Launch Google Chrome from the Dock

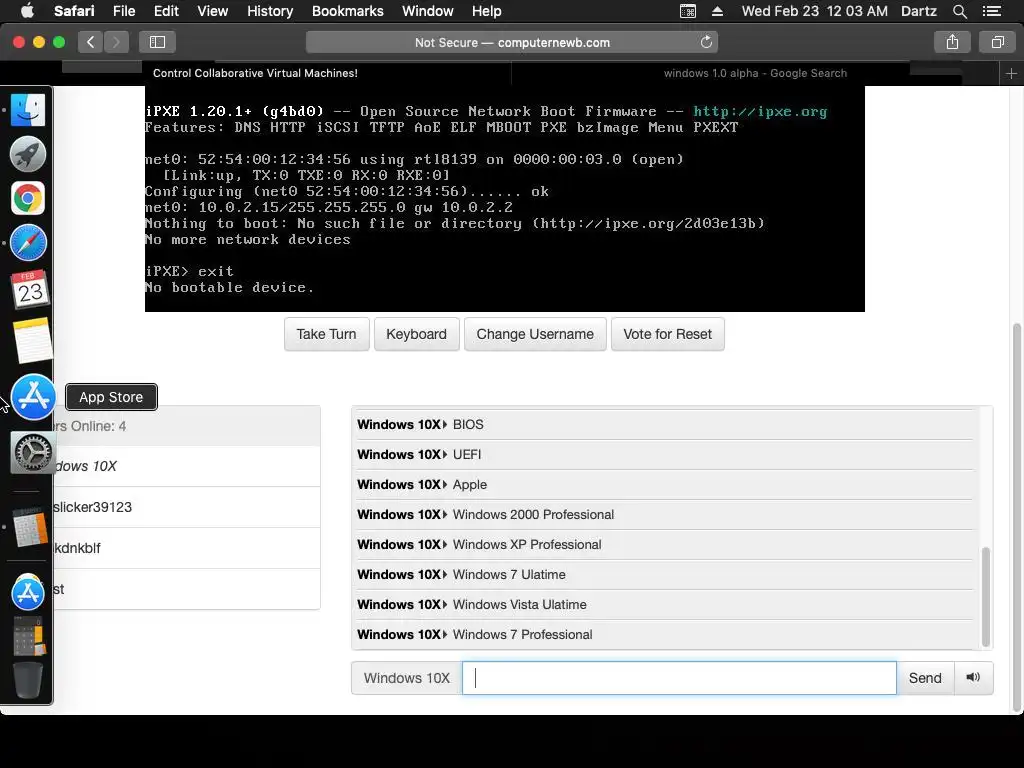tap(28, 198)
